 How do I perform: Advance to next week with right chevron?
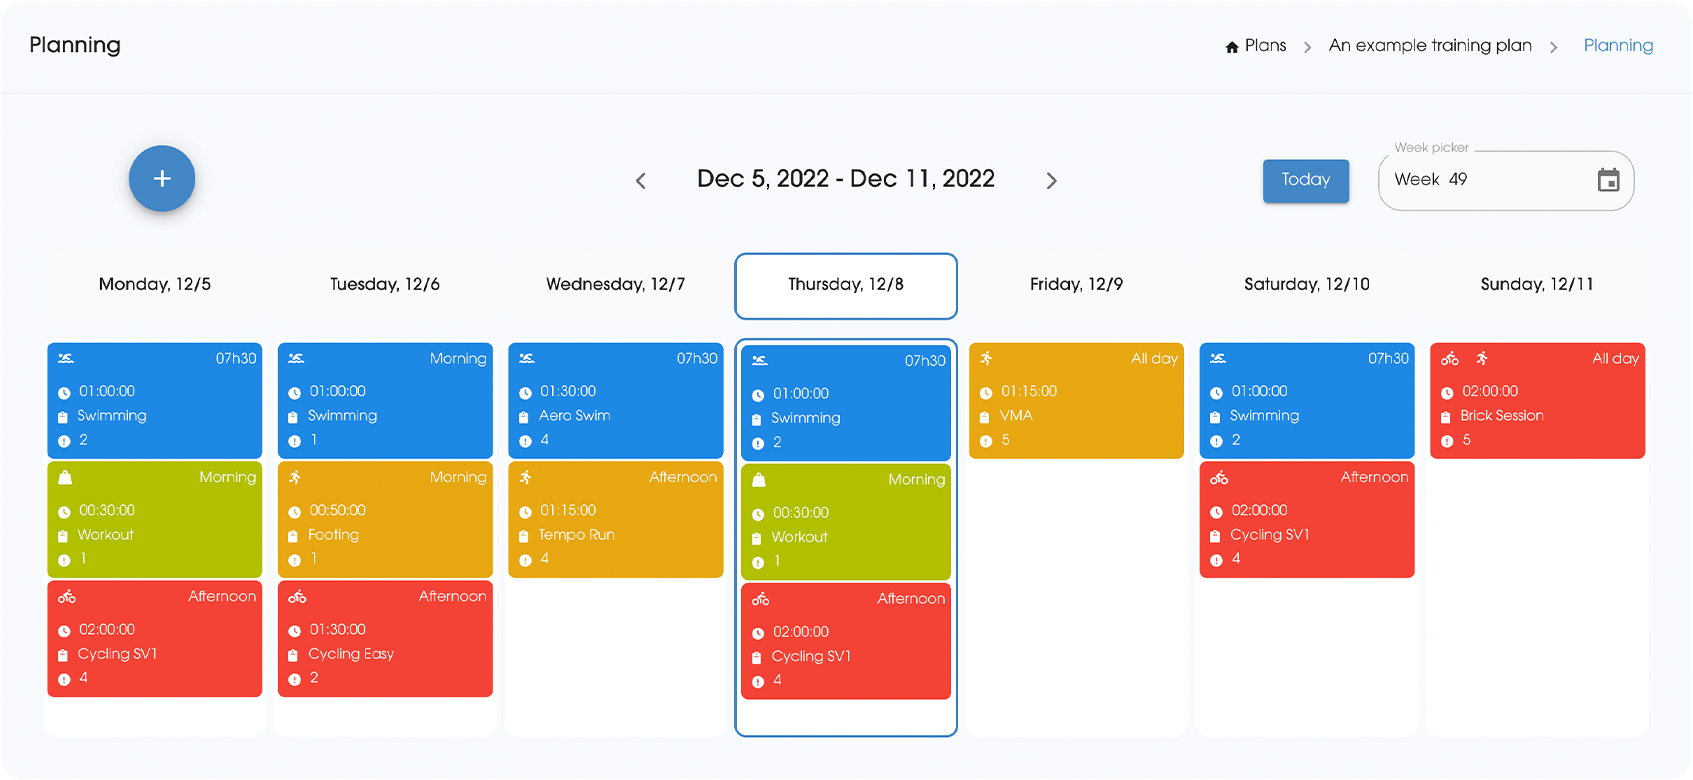click(x=1051, y=181)
